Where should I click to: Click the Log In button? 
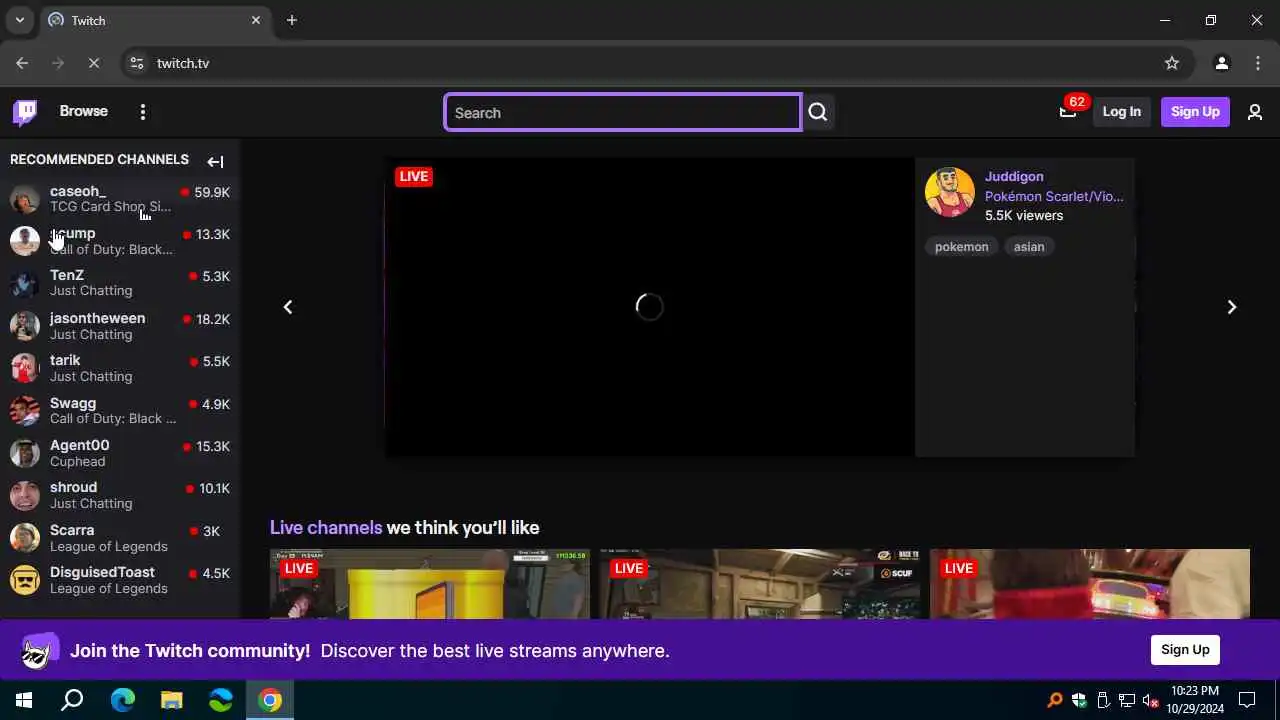click(x=1121, y=111)
